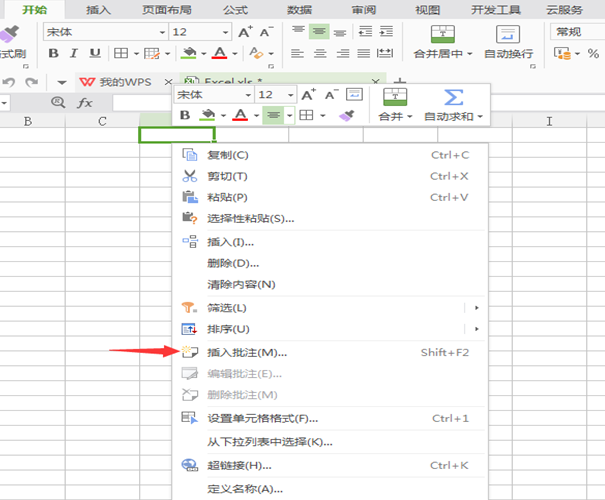Open the mini toolbar font name dropdown

(x=248, y=95)
